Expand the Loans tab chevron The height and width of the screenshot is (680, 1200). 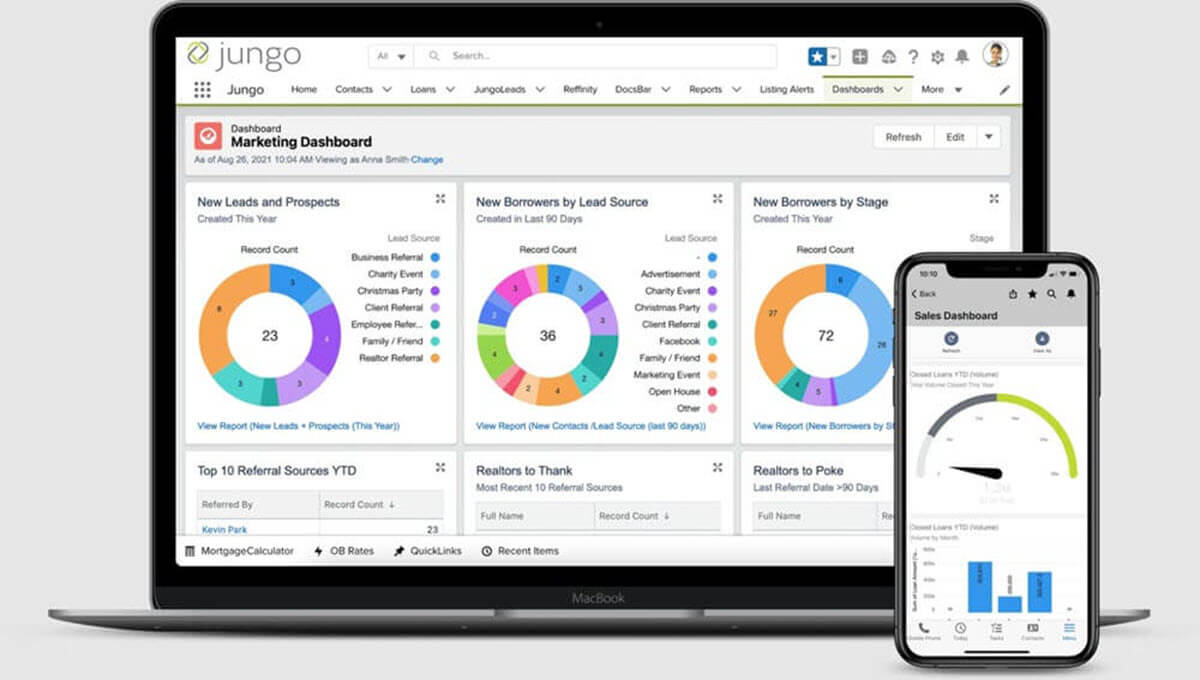pyautogui.click(x=450, y=89)
